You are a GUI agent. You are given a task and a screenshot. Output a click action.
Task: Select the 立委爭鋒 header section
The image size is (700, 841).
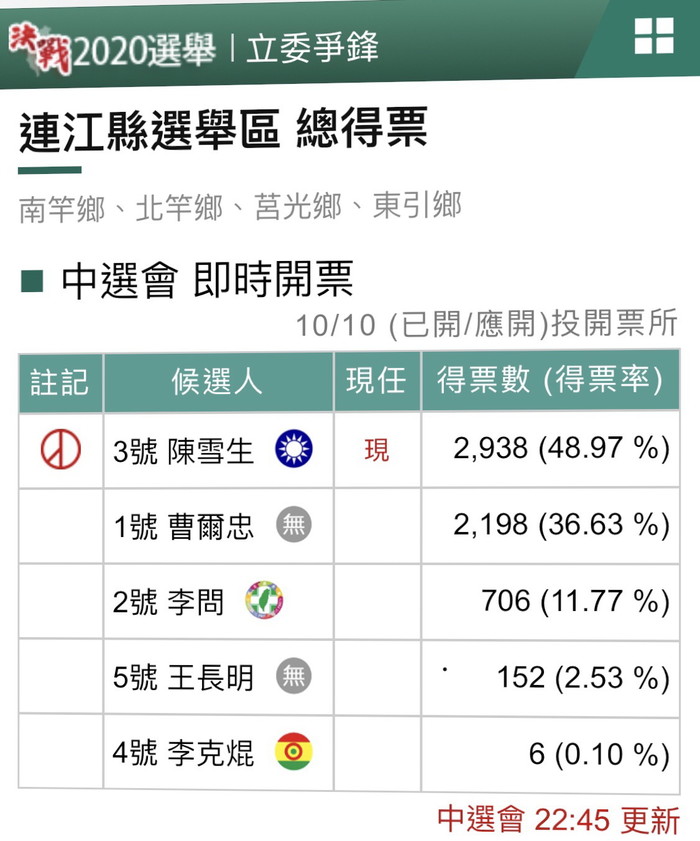313,47
